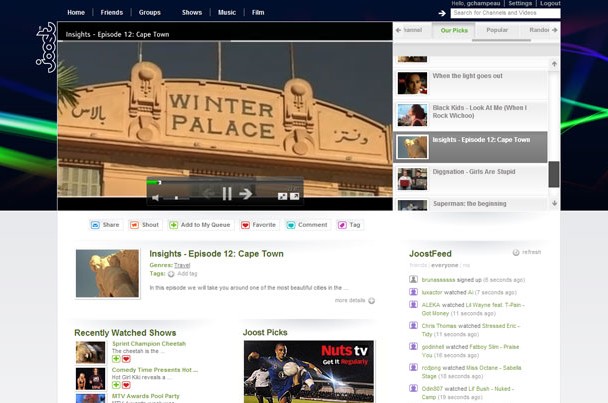
Task: Expand more details arrow icon
Action: click(371, 301)
